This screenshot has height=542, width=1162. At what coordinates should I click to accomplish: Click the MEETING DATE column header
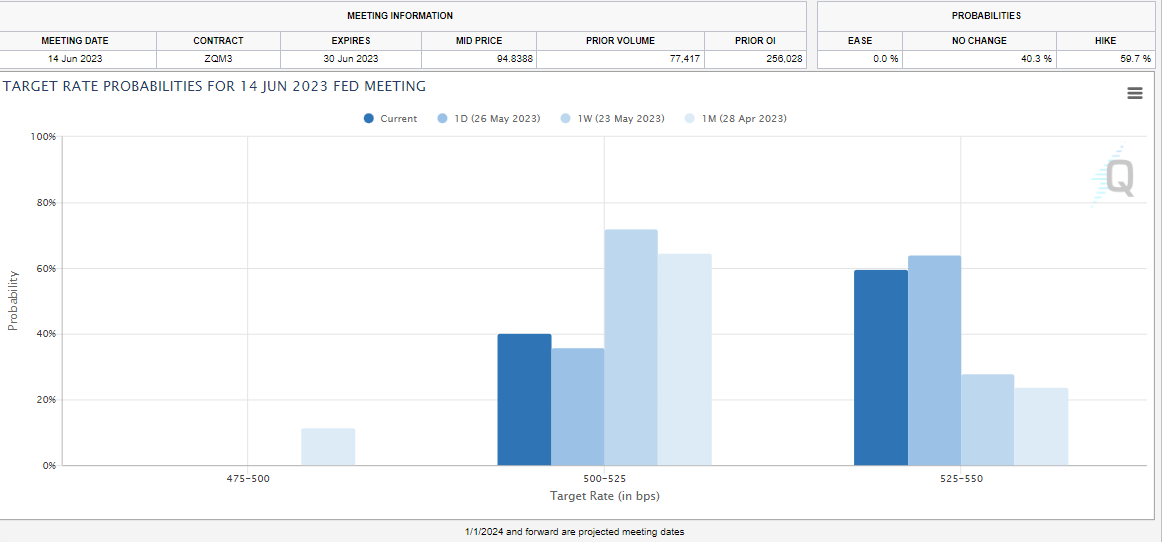(75, 41)
